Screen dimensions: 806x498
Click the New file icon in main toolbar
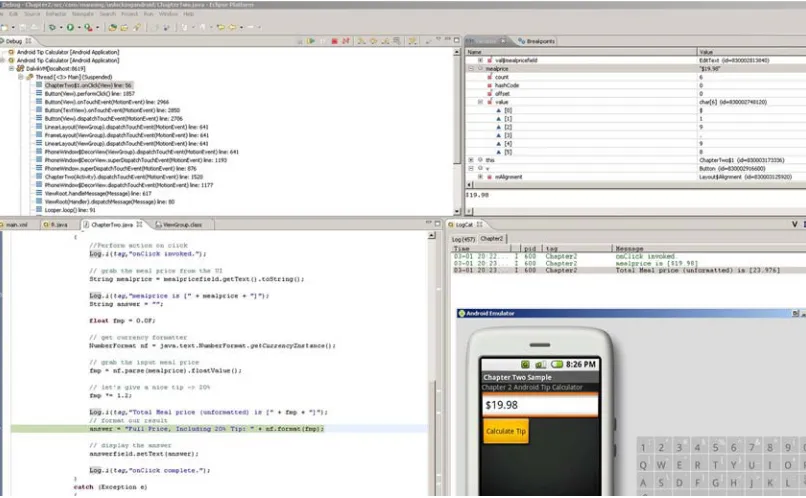4,27
